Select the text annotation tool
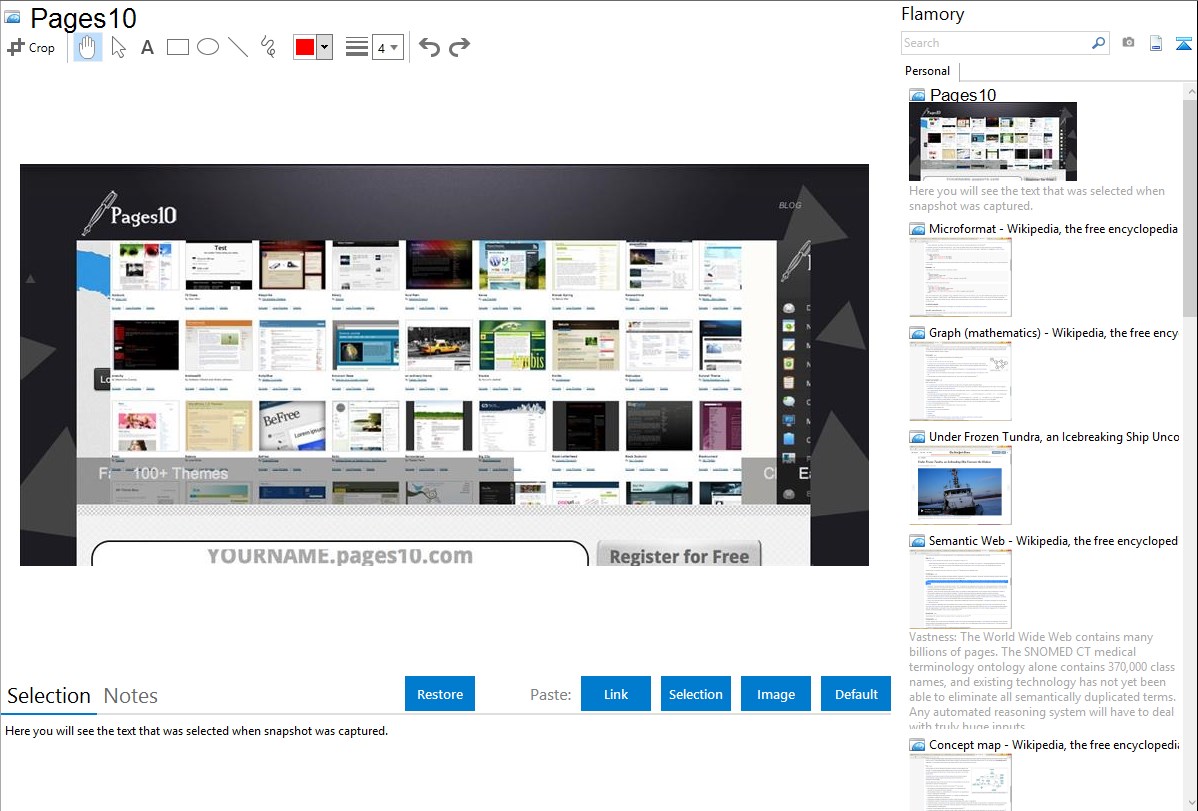 click(x=147, y=47)
